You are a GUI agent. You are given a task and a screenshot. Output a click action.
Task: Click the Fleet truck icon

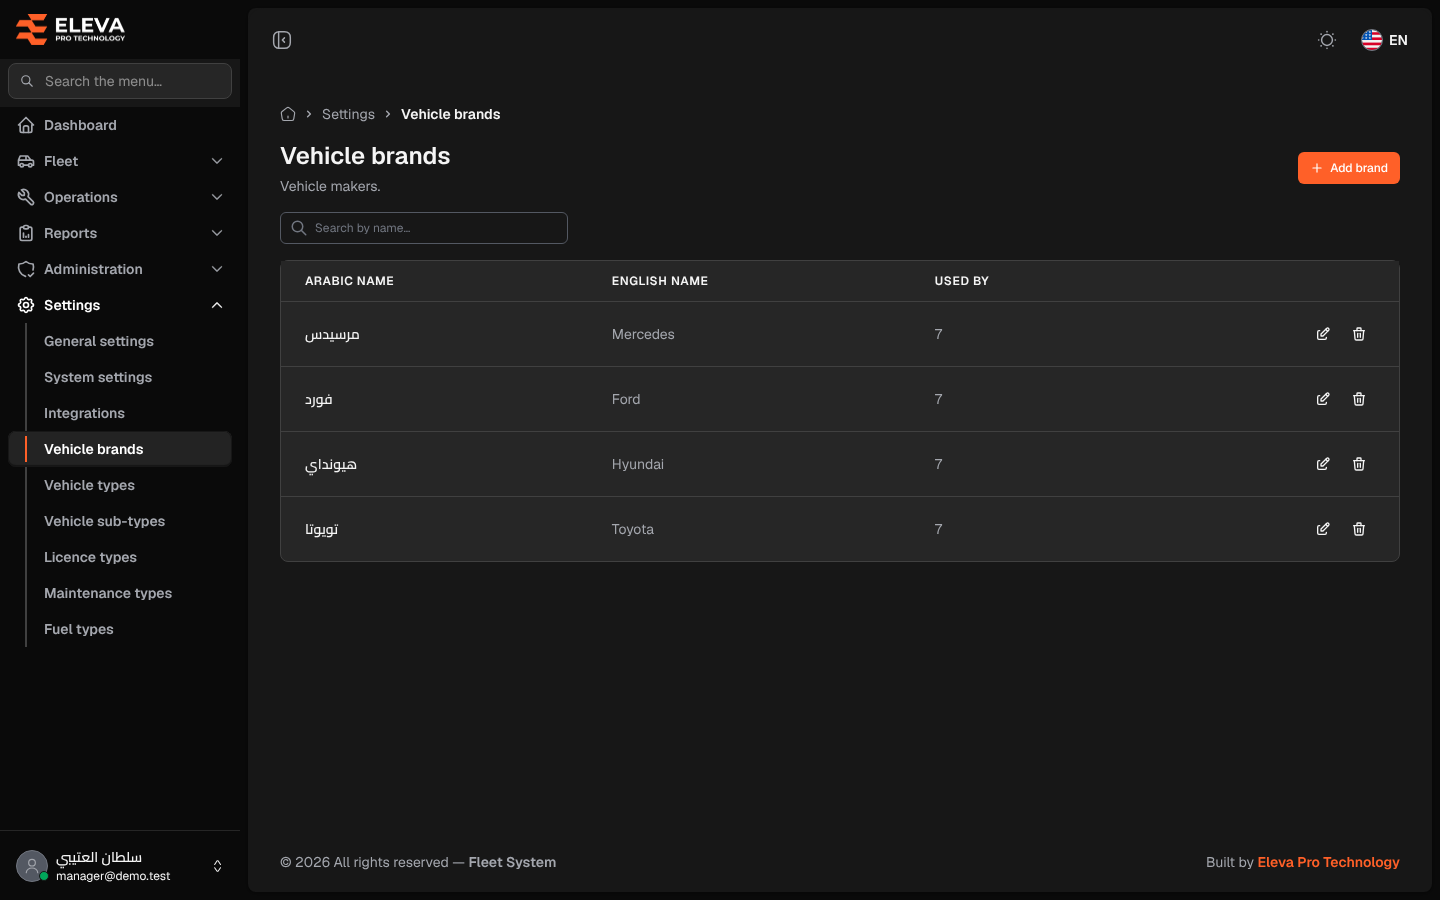pyautogui.click(x=26, y=161)
